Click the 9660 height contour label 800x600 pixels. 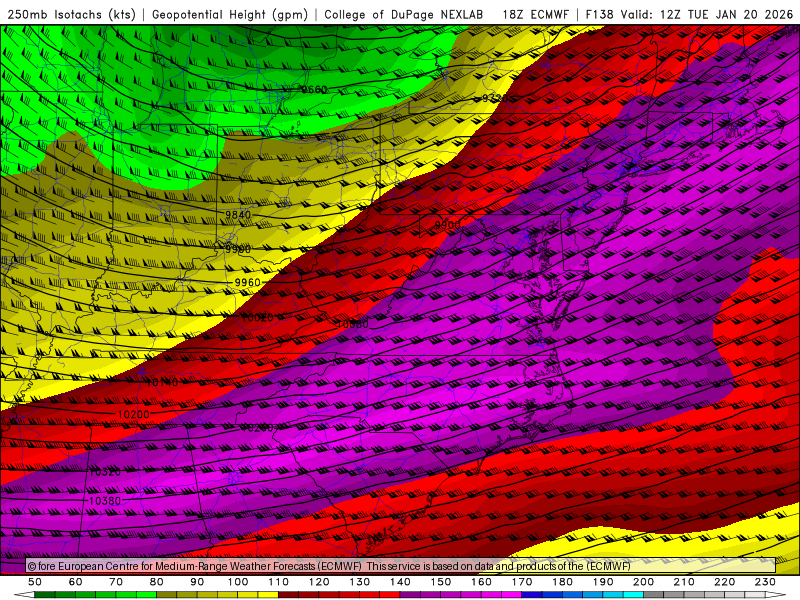314,90
